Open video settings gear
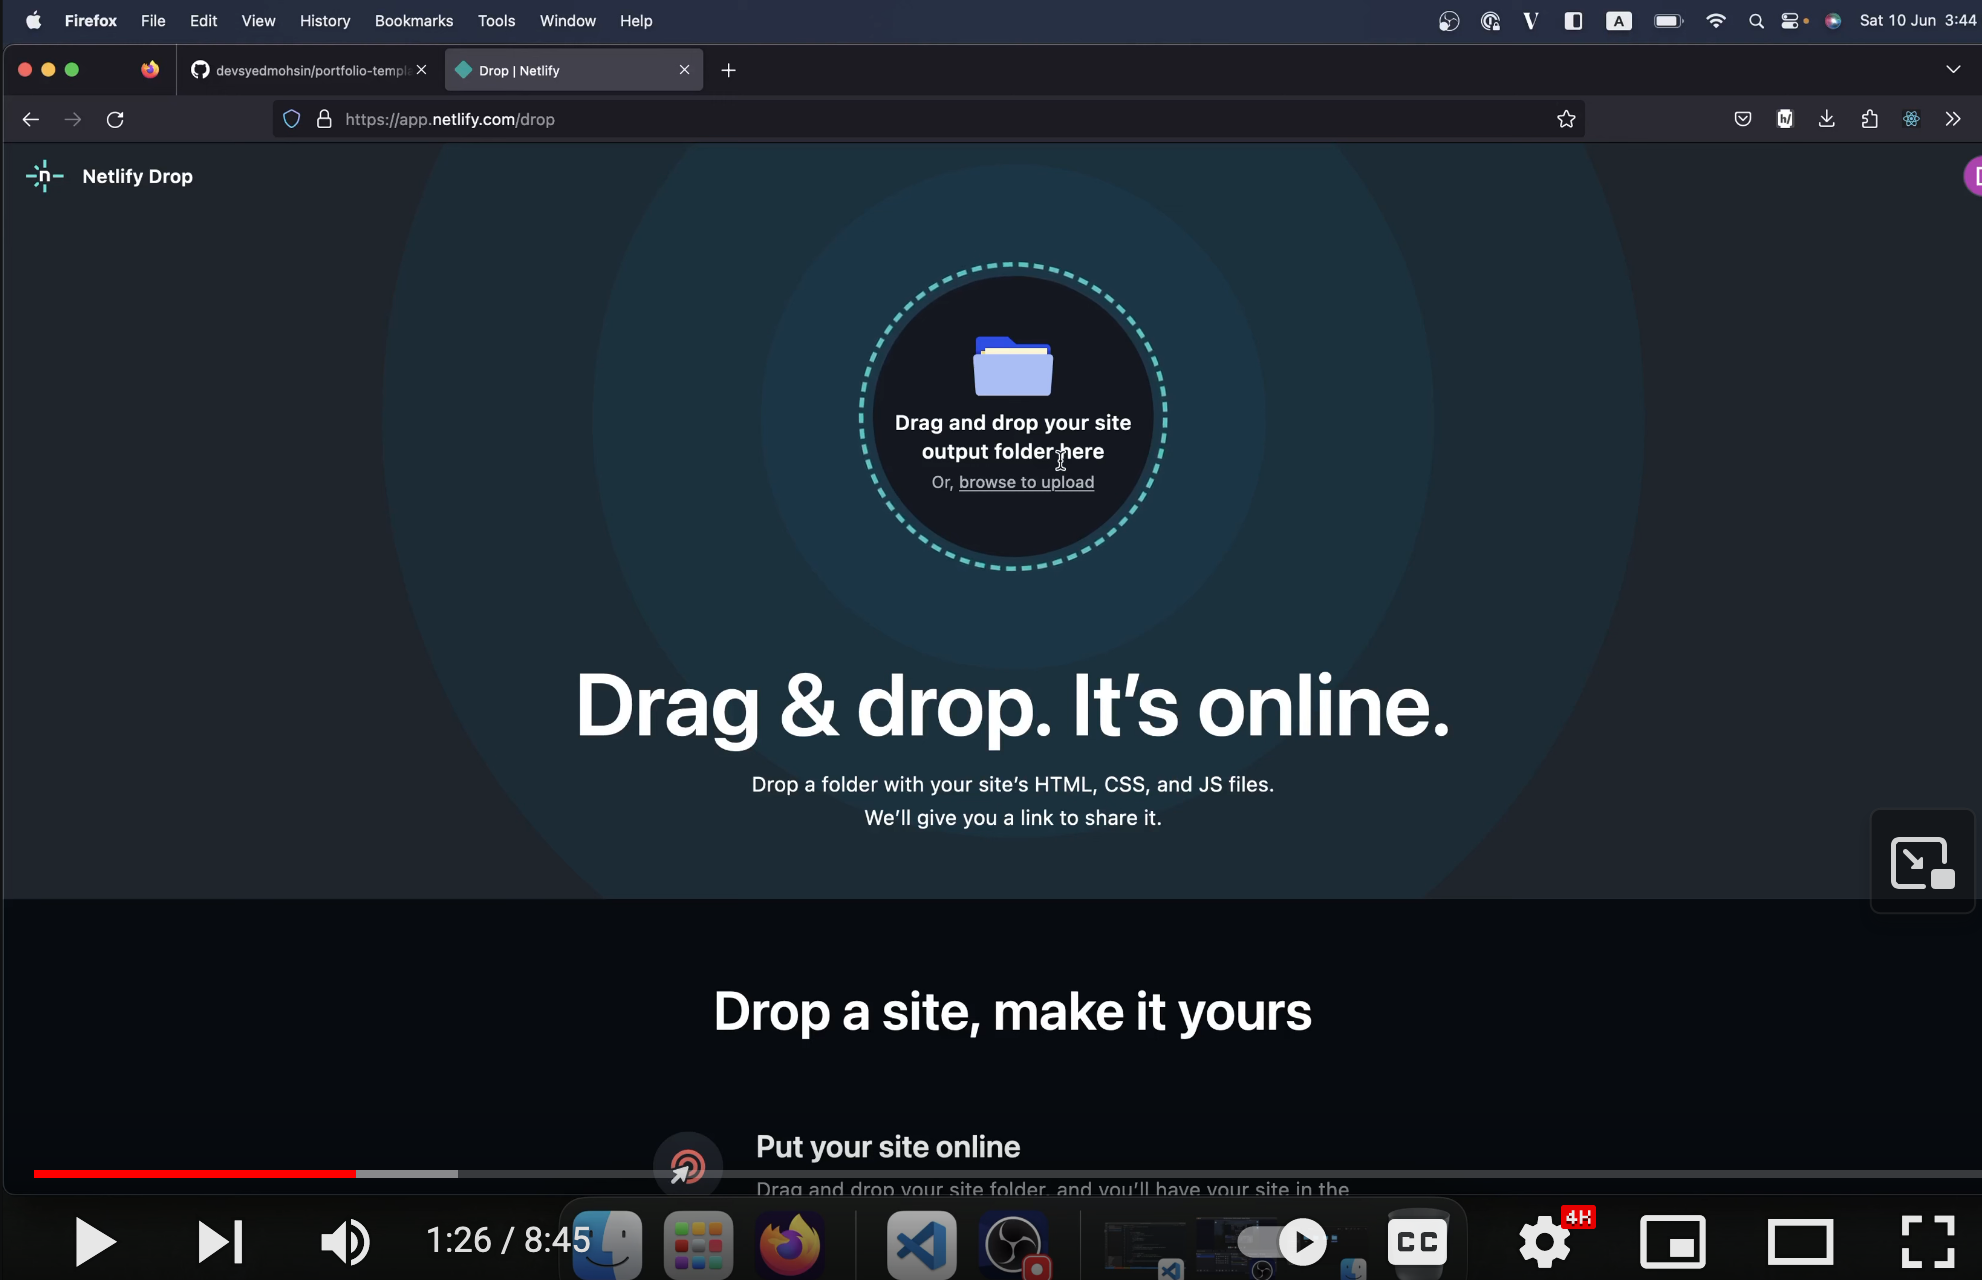Viewport: 1982px width, 1280px height. 1544,1242
